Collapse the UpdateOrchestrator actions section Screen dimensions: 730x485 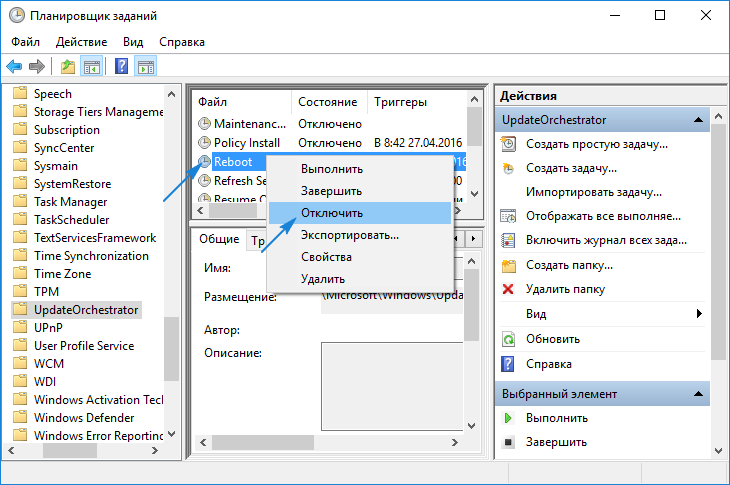coord(698,120)
